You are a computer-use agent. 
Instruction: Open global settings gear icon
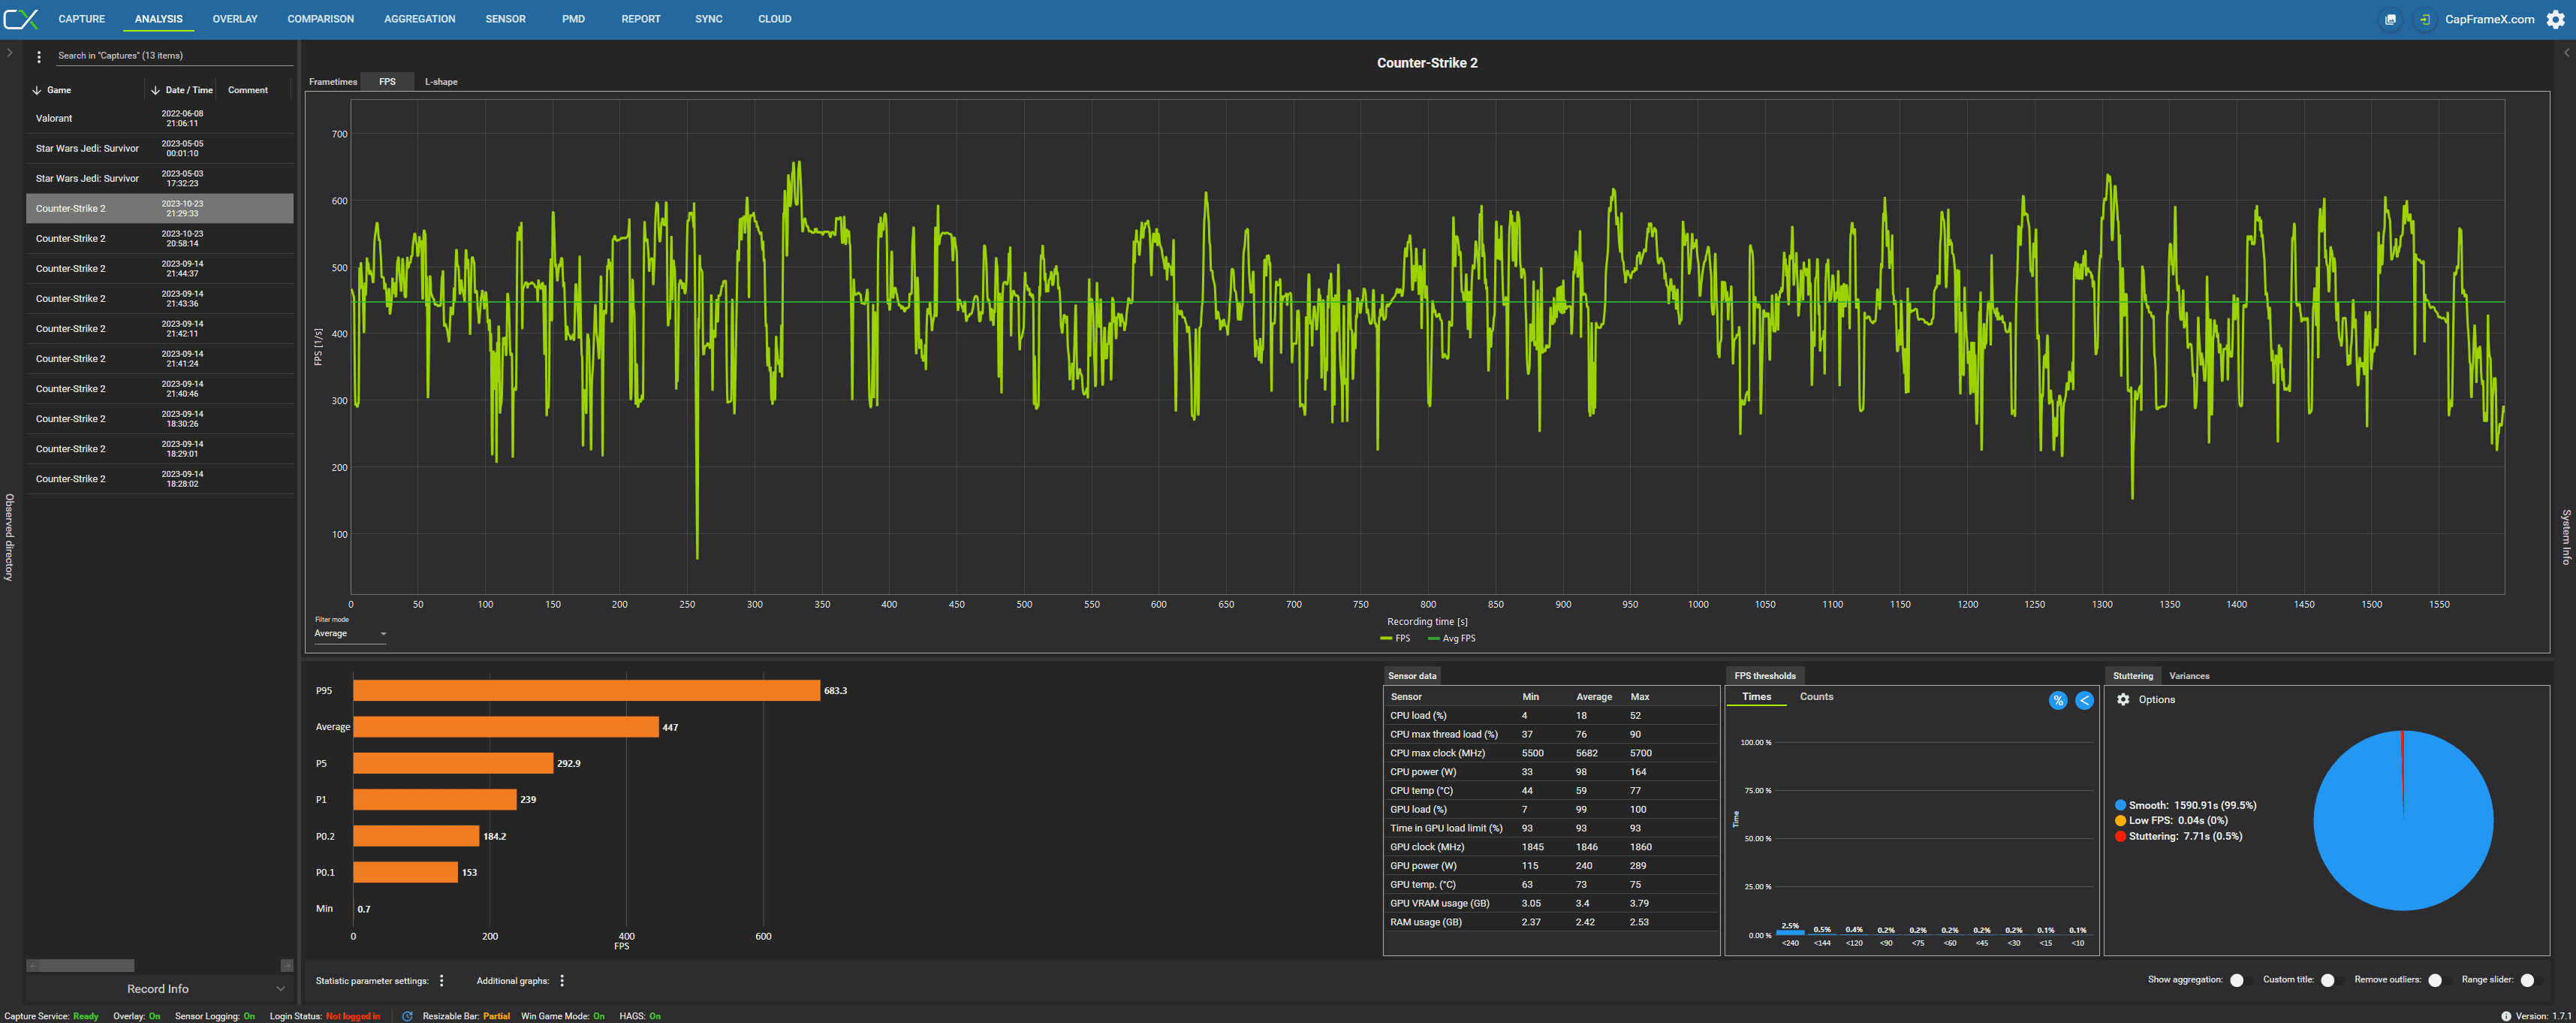point(2555,19)
